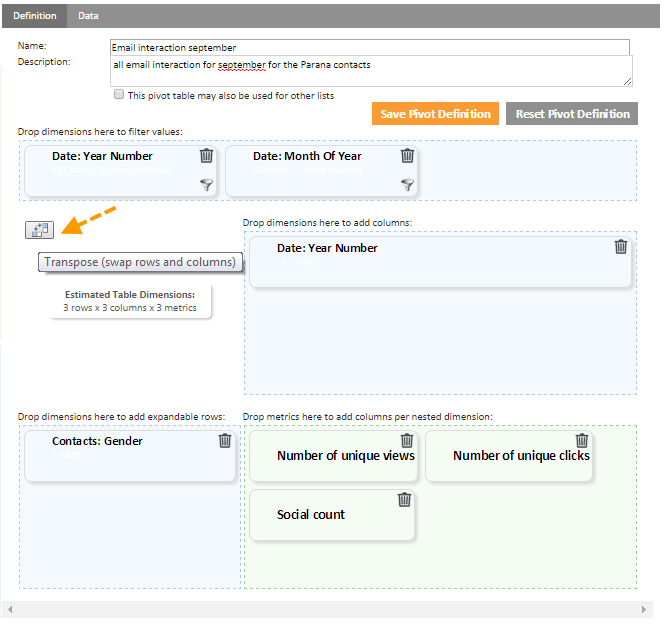Click the horizontal scrollbar left arrow
672x629 pixels.
point(11,609)
